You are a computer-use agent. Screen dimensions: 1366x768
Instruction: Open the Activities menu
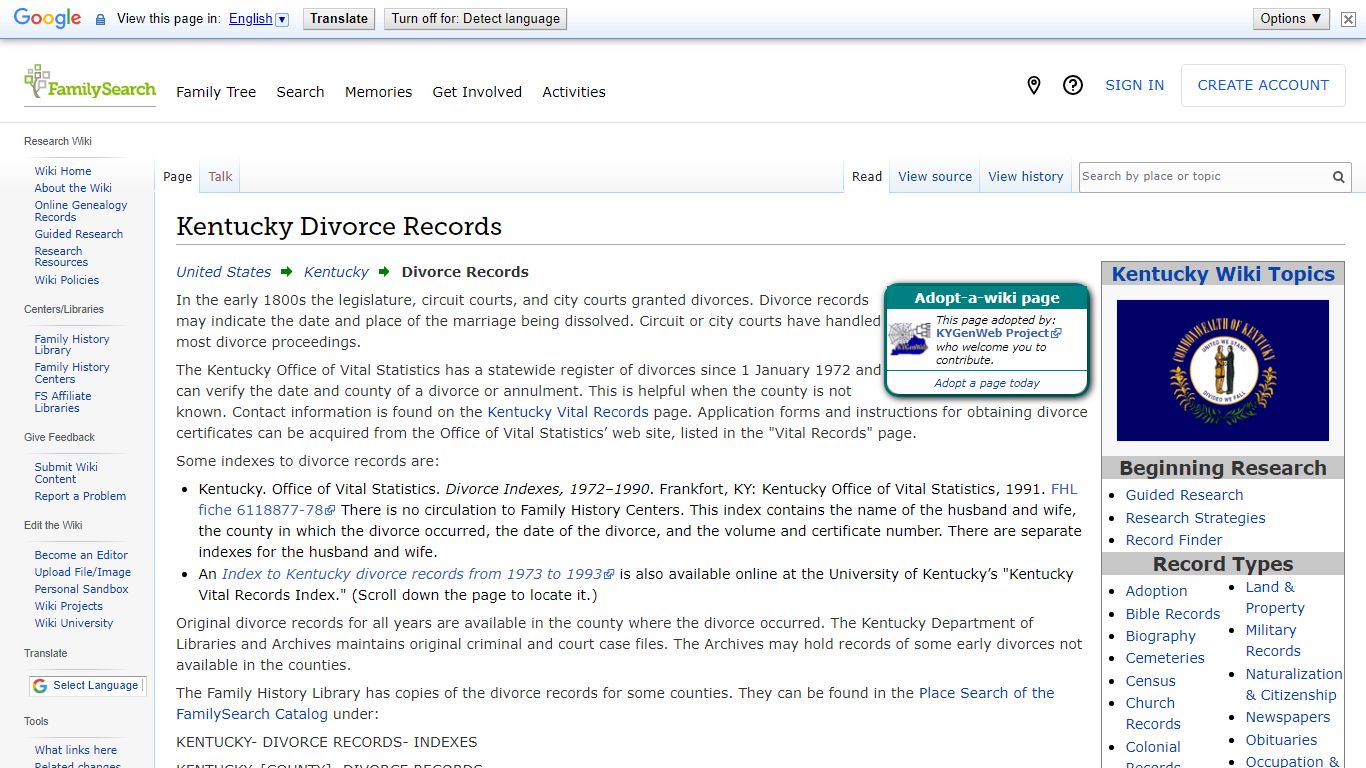(574, 92)
